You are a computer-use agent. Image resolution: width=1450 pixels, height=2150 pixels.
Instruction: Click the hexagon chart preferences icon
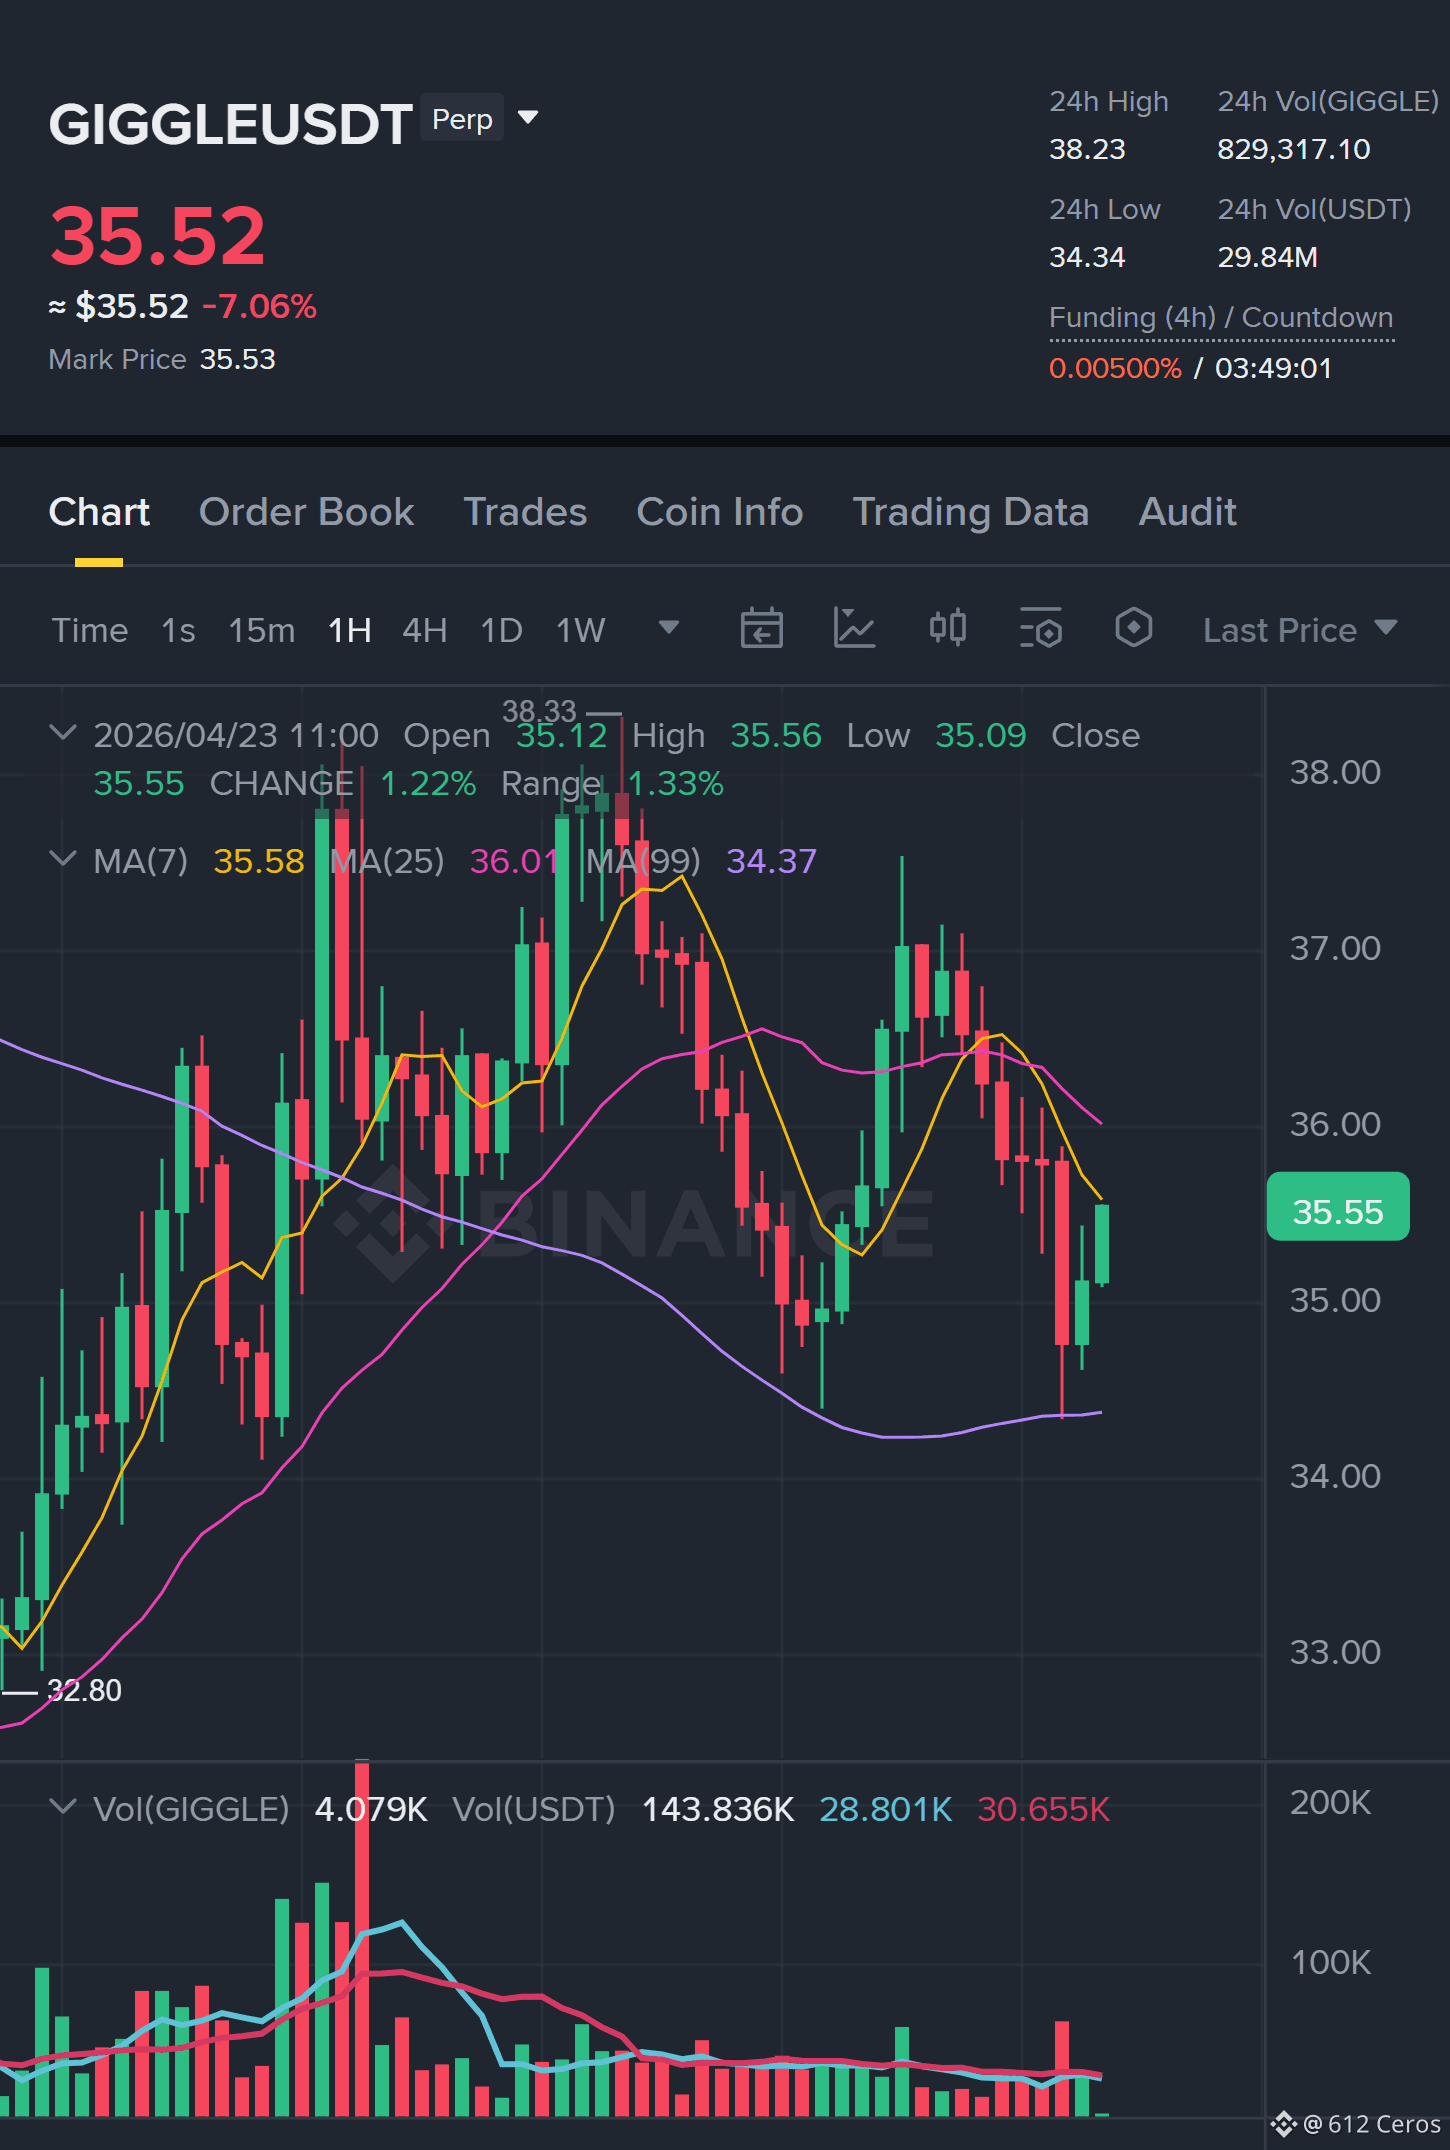click(1133, 628)
